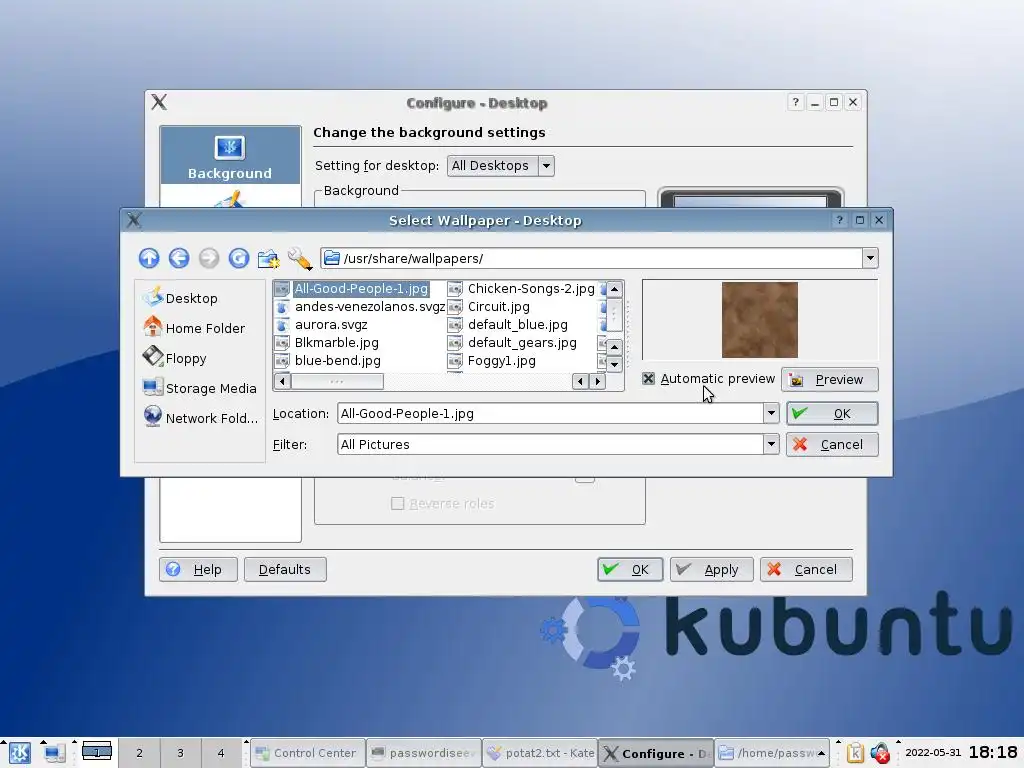This screenshot has width=1024, height=768.
Task: Click OK in Configure Desktop window
Action: click(x=630, y=569)
